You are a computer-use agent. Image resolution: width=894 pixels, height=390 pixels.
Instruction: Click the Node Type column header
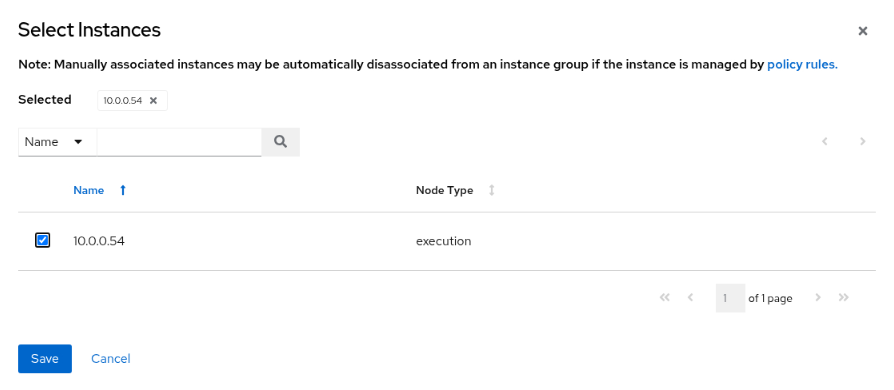[445, 190]
